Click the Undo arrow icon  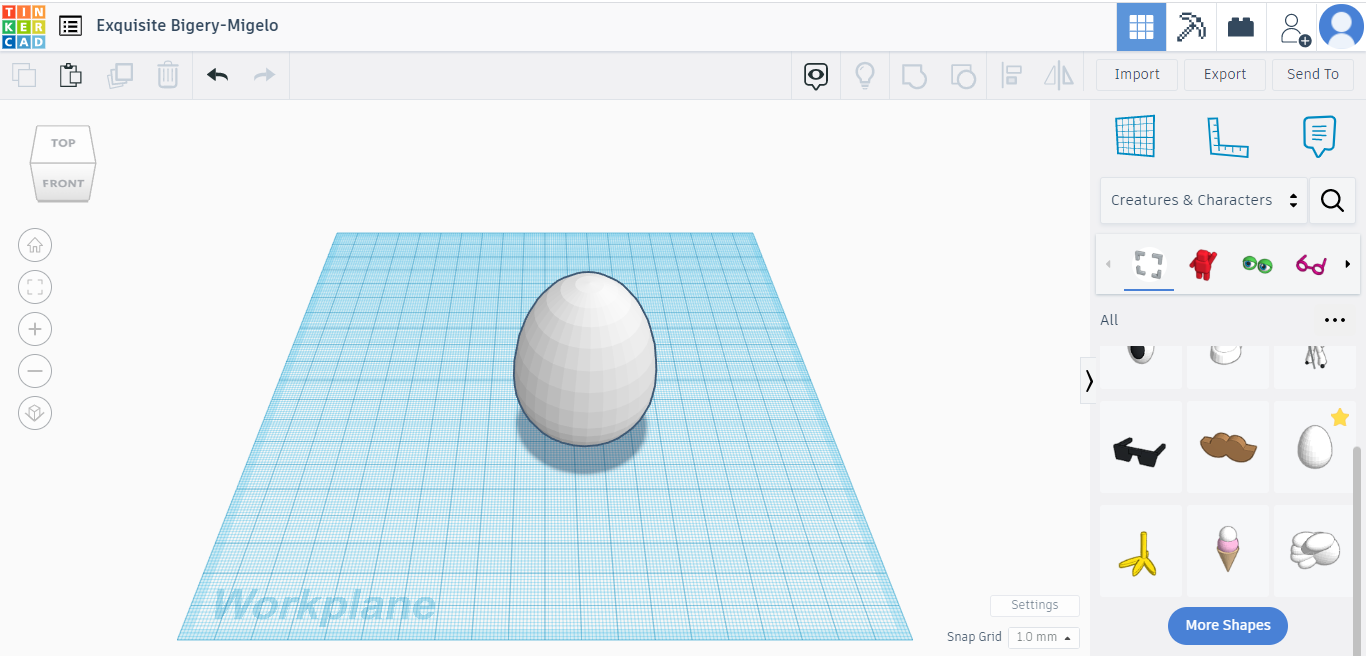pos(217,74)
